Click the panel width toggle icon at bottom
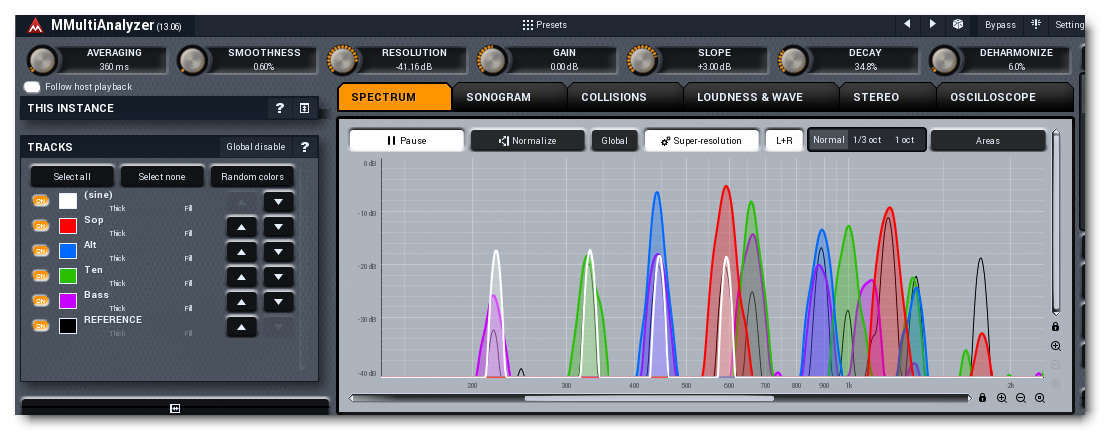Viewport: 1112px width, 442px height. click(x=175, y=408)
